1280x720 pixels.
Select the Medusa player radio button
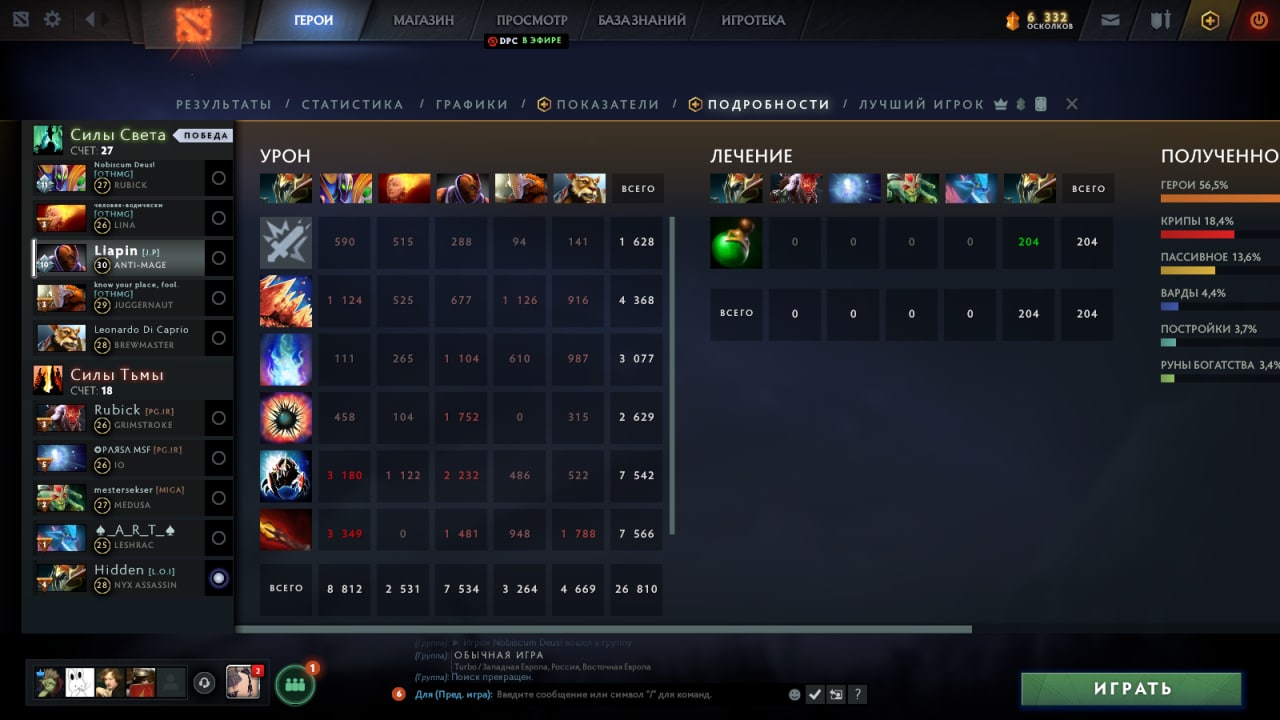[x=218, y=498]
